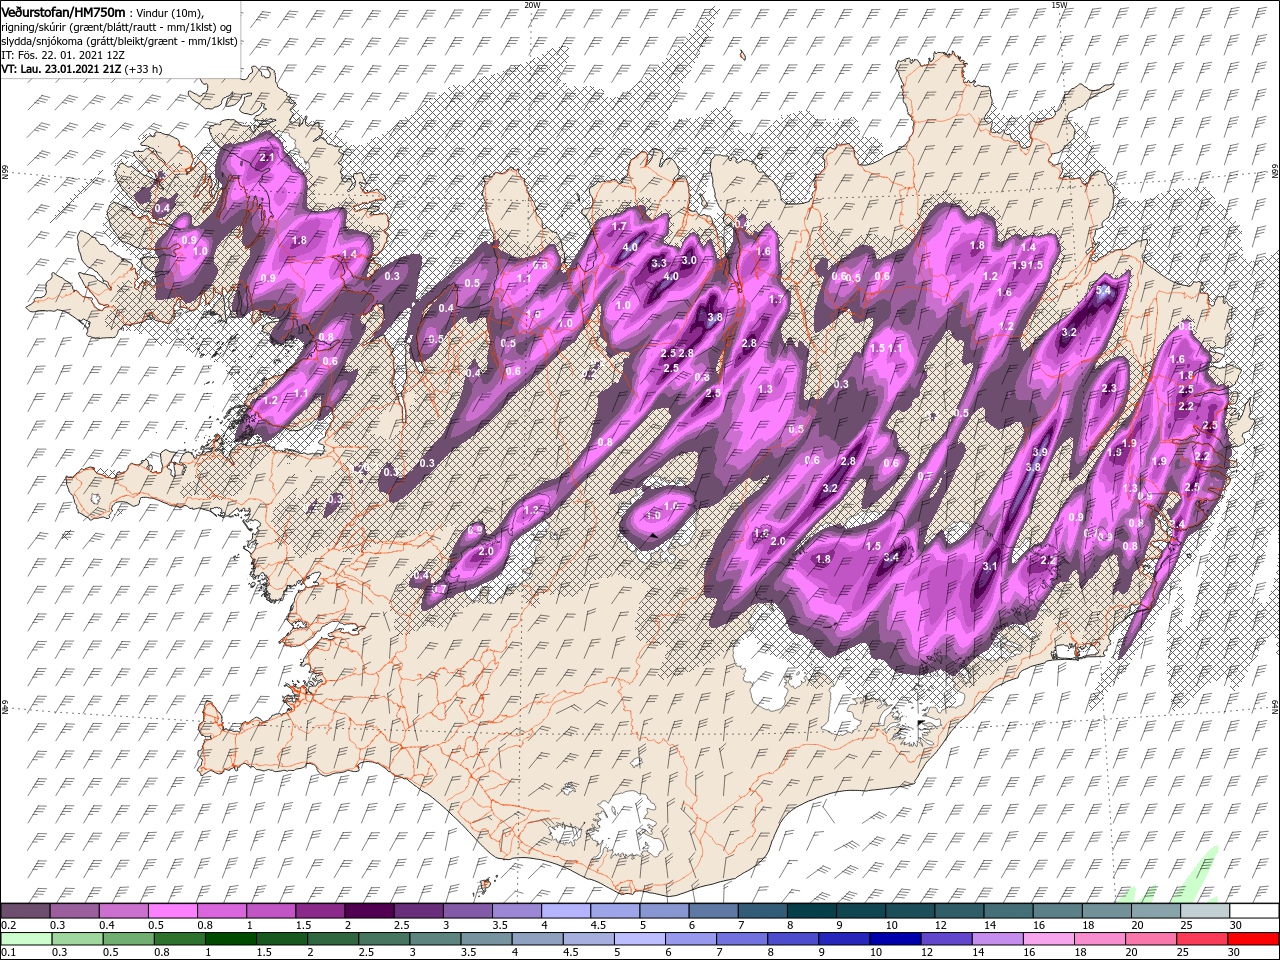The width and height of the screenshot is (1280, 960).
Task: Pick lower legend swatch between 3 and 3.5
Action: coord(435,938)
